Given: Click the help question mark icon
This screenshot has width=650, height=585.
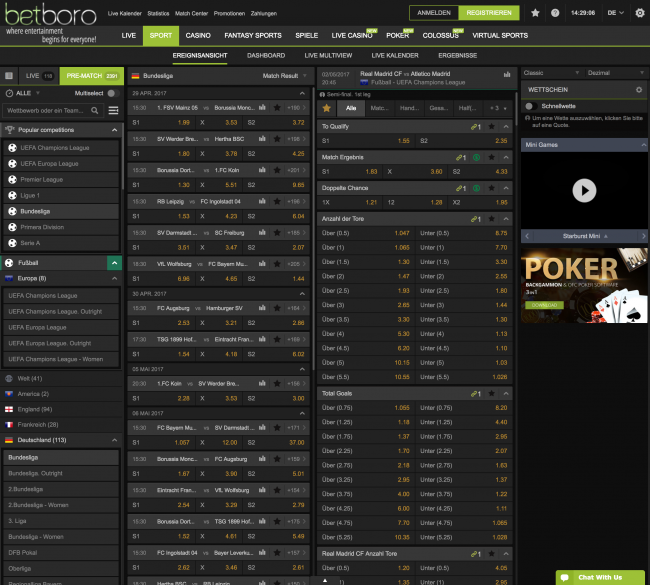Looking at the screenshot, I should (555, 13).
